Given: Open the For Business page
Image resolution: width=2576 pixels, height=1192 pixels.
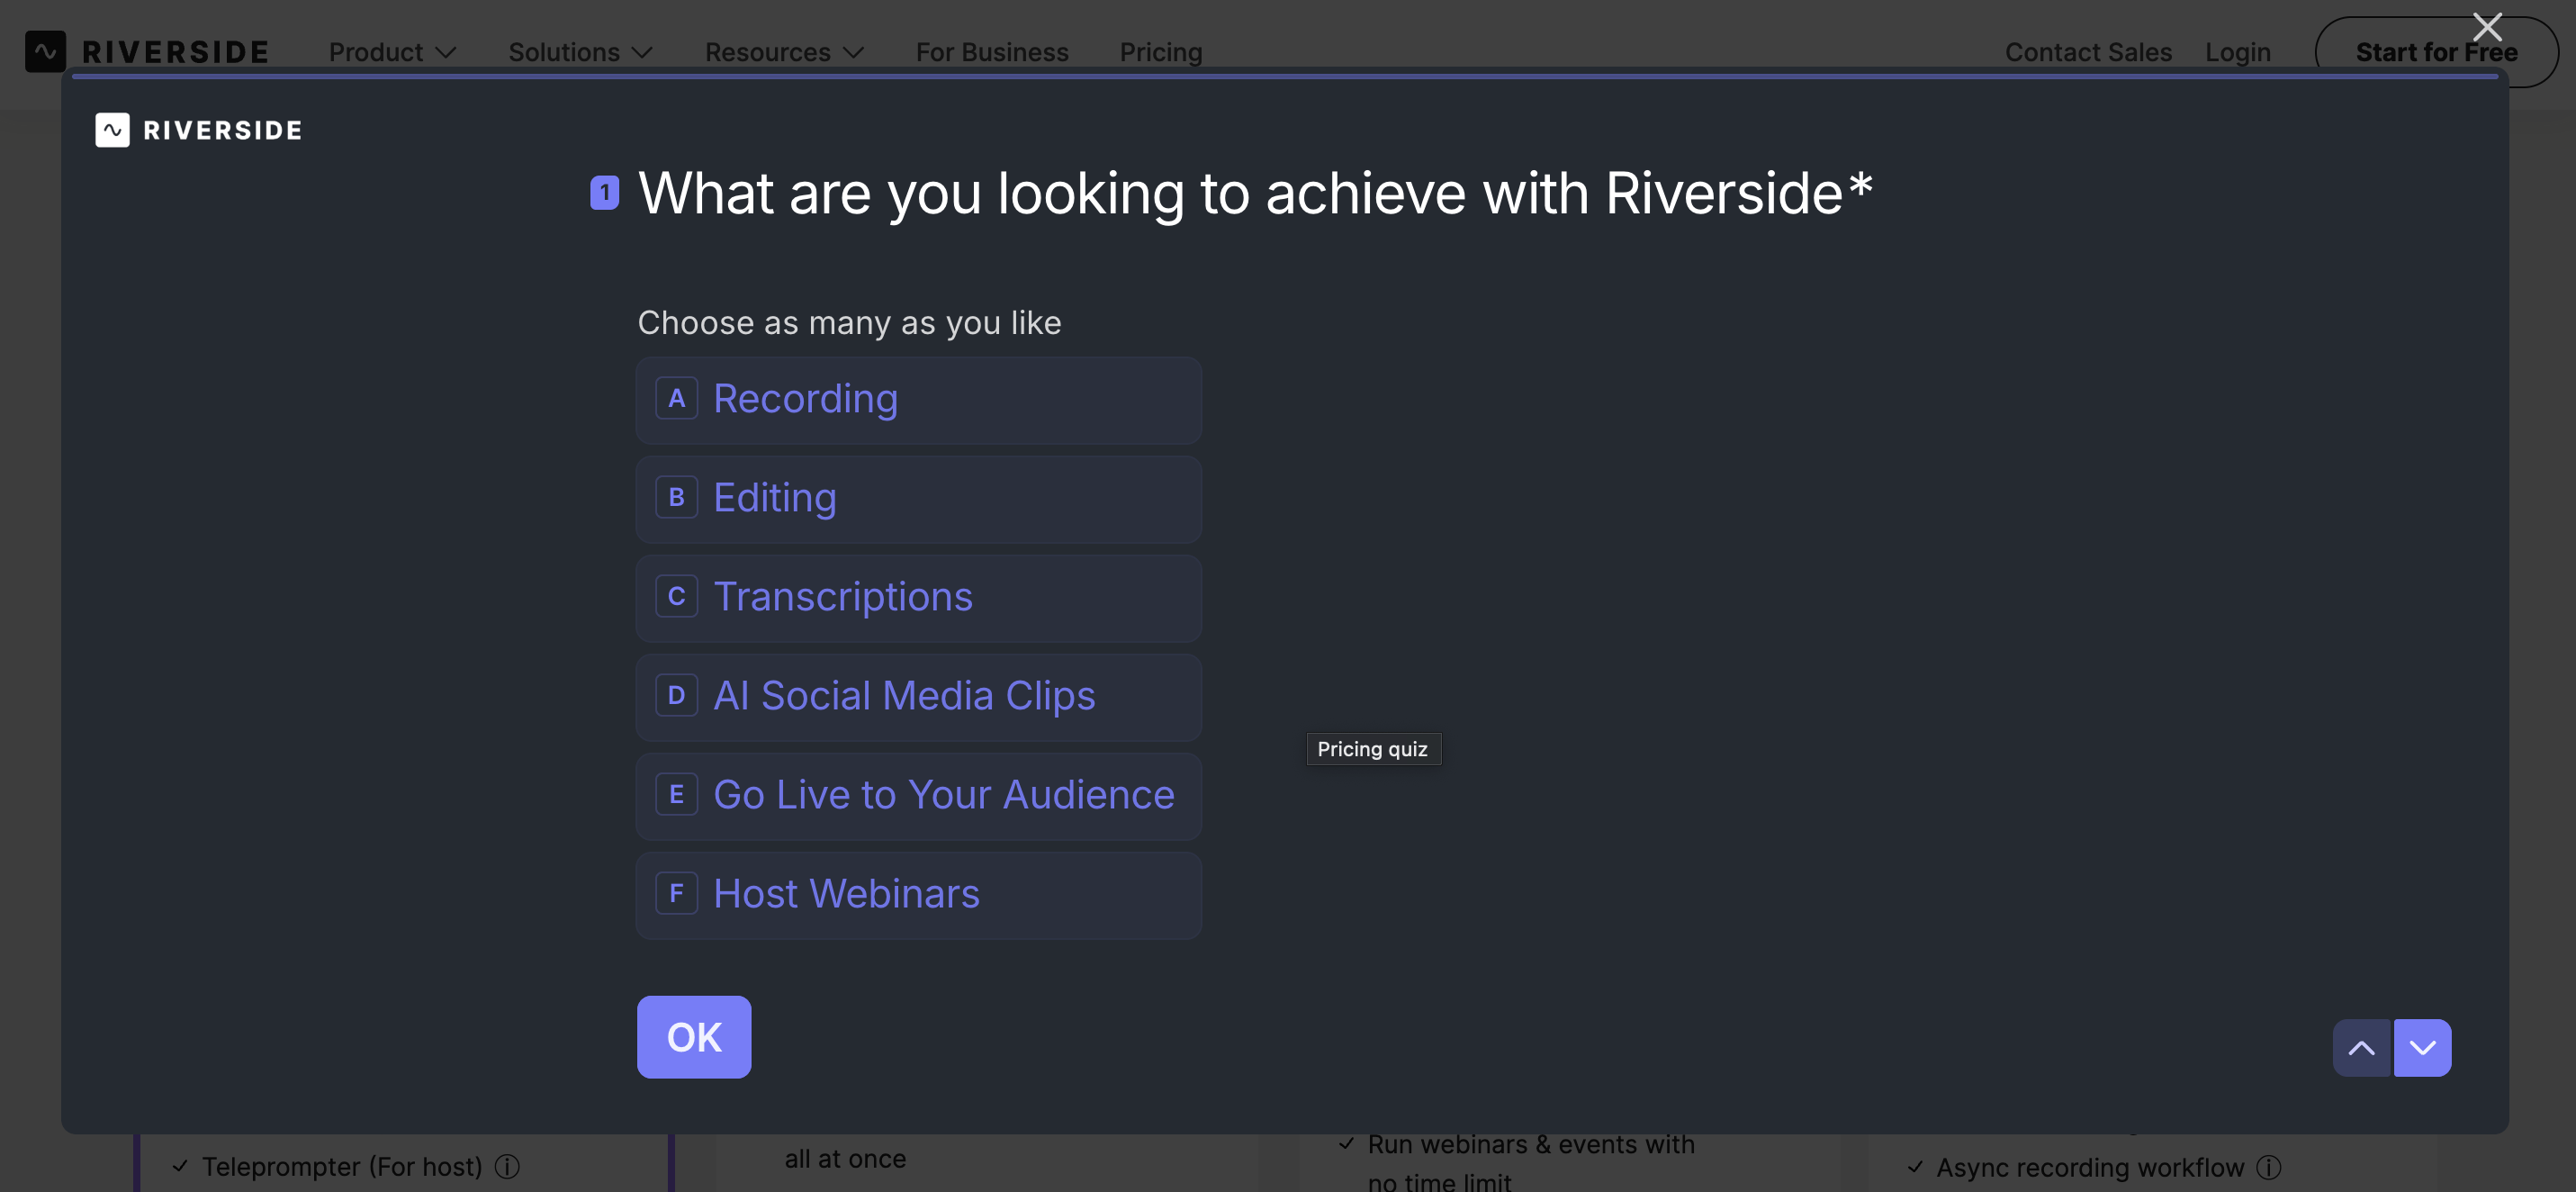Looking at the screenshot, I should pyautogui.click(x=992, y=52).
